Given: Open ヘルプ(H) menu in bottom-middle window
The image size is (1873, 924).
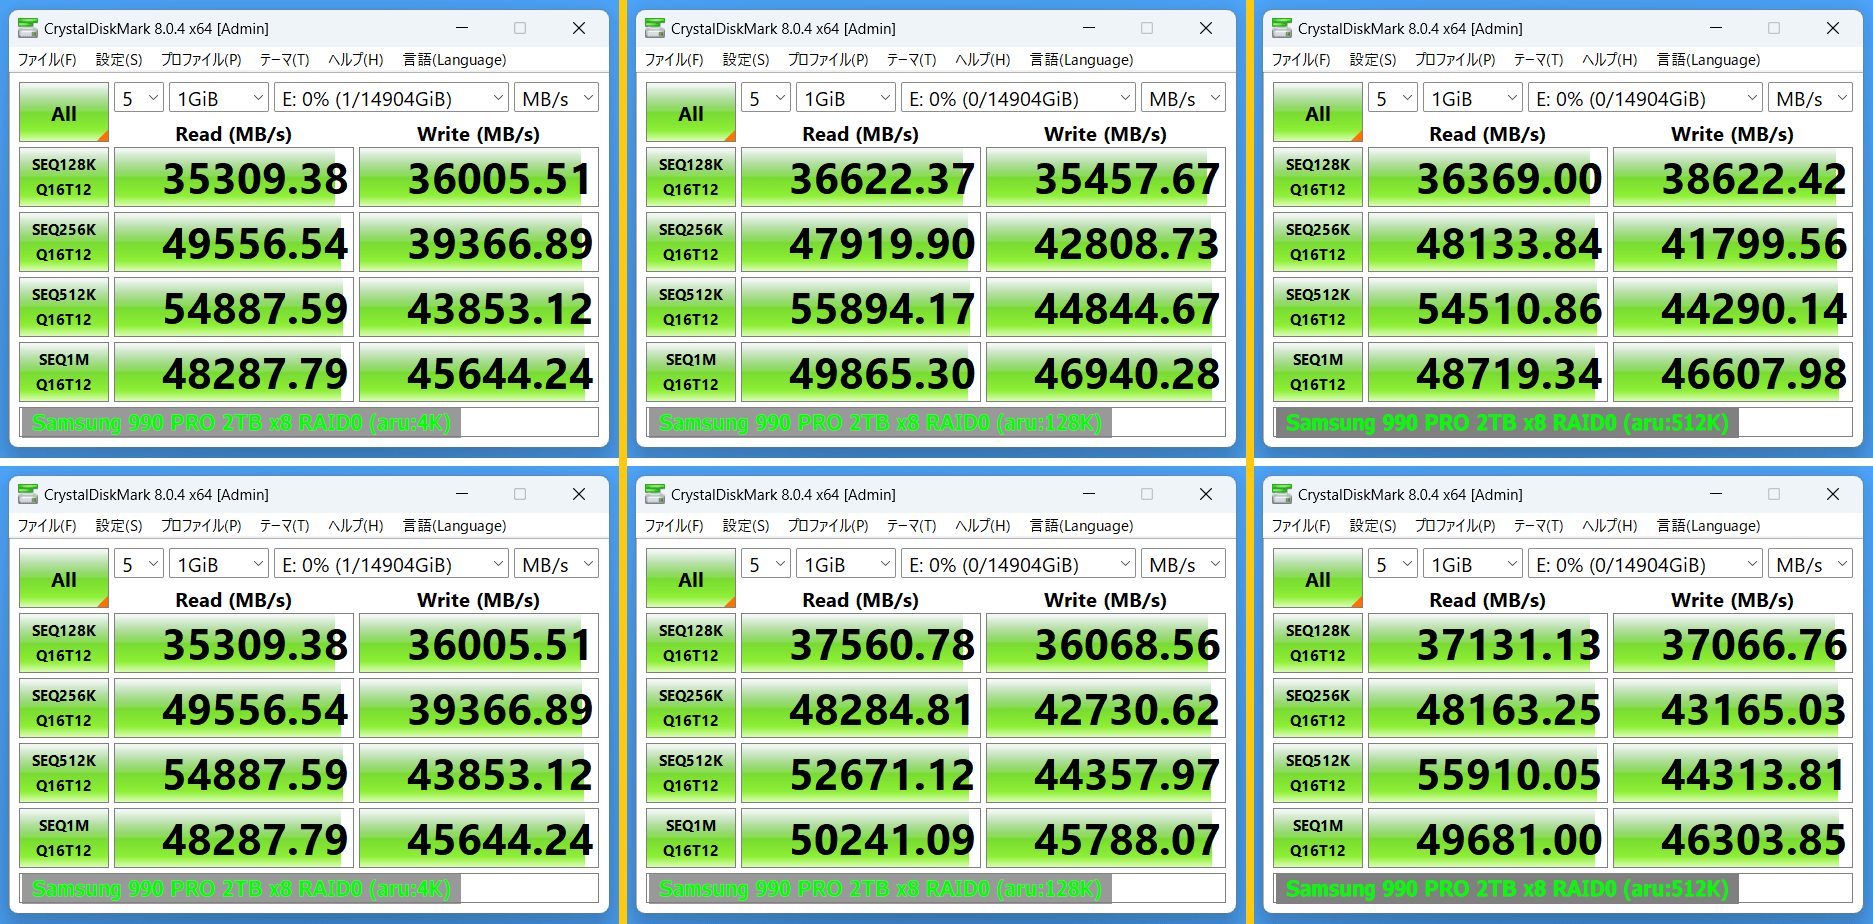Looking at the screenshot, I should [x=983, y=526].
